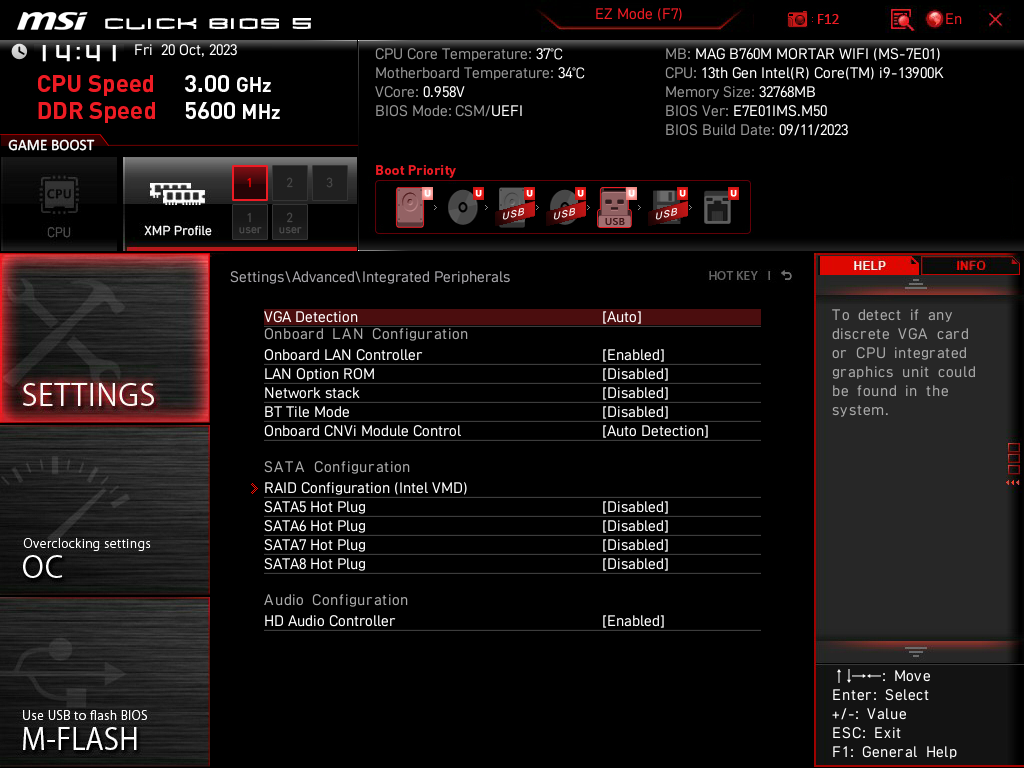This screenshot has height=768, width=1024.
Task: Change SATA5 Hot Plug [Disabled] value
Action: point(635,507)
